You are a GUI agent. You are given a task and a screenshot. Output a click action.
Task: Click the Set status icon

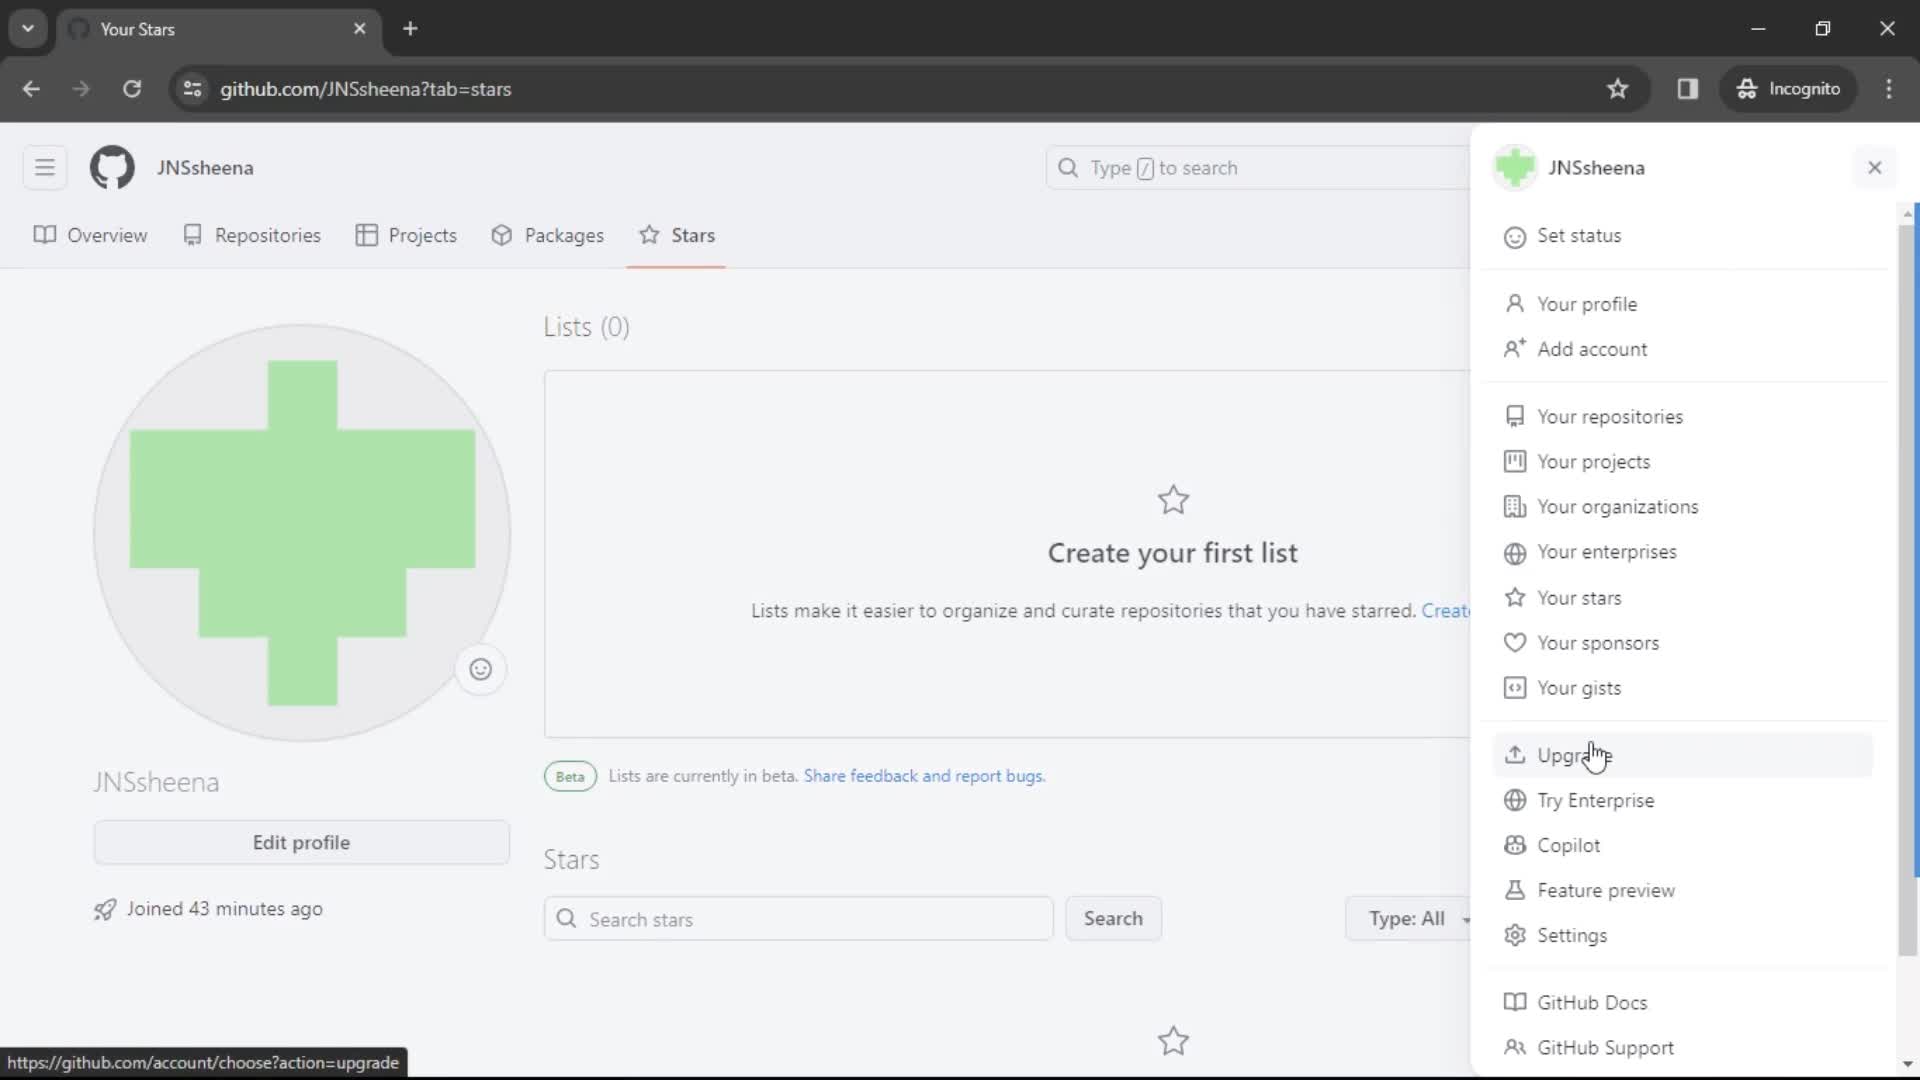click(1514, 235)
